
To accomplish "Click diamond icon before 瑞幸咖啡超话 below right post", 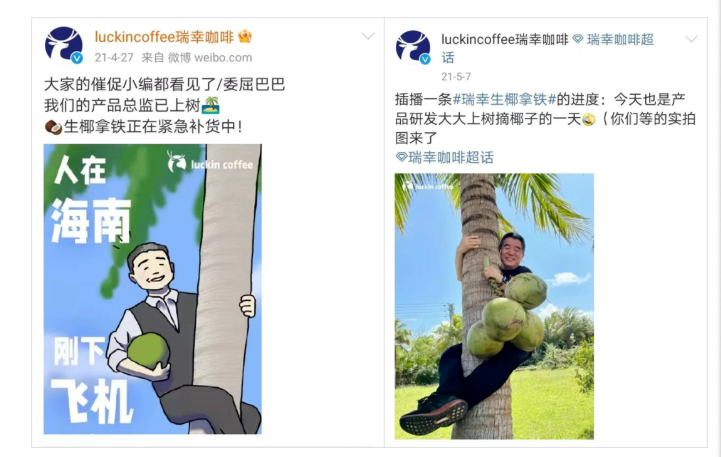I will click(401, 158).
